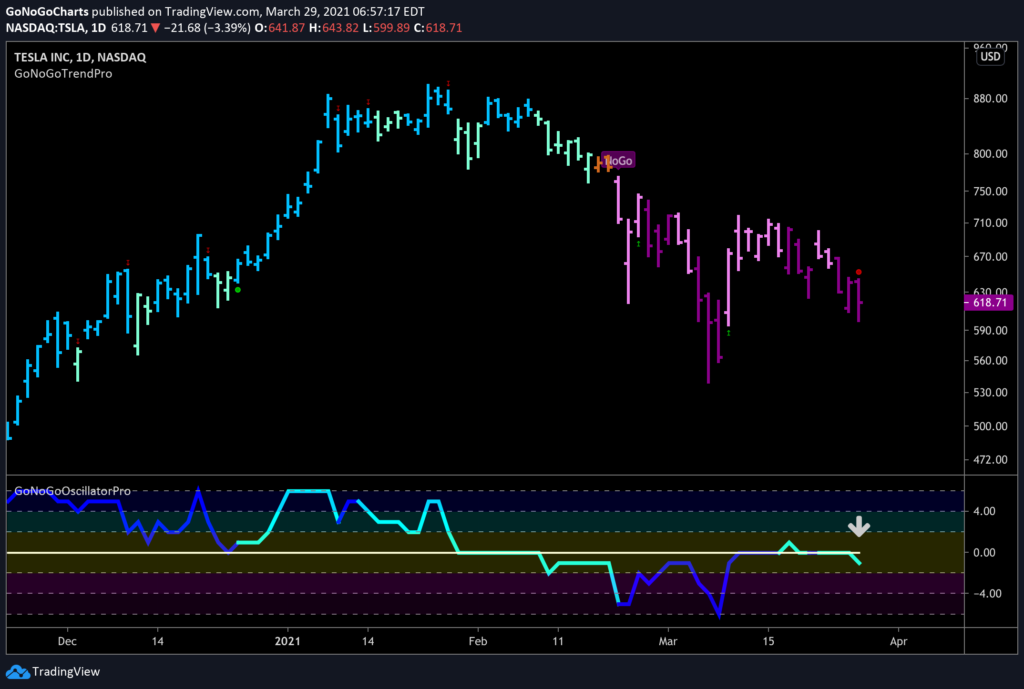The height and width of the screenshot is (689, 1024).
Task: Click the TradingView wordmark at bottom left
Action: pyautogui.click(x=66, y=671)
